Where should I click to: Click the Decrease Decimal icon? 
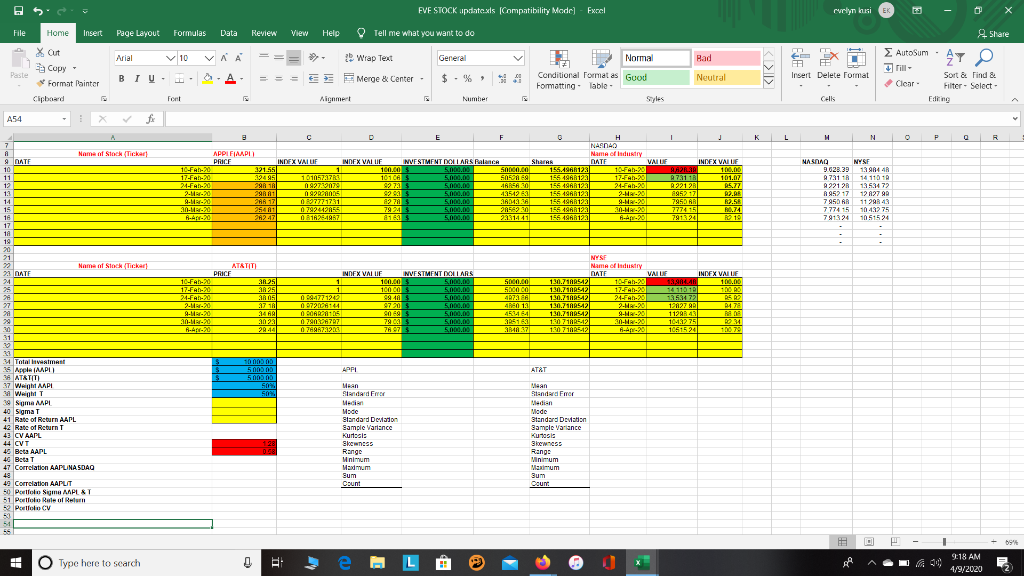[517, 79]
